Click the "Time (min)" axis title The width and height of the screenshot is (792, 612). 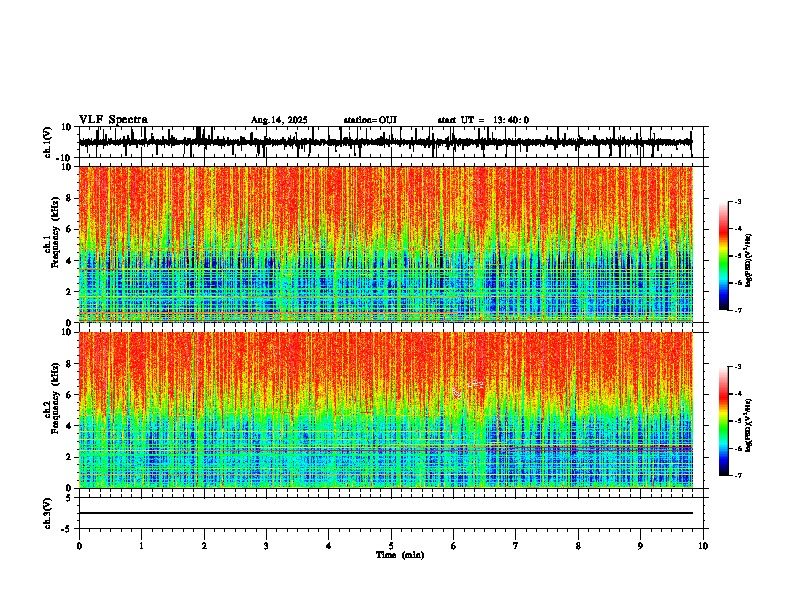click(400, 555)
